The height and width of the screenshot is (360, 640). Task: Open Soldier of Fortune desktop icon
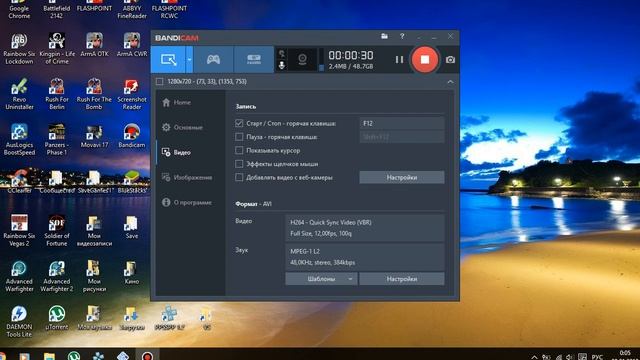(x=57, y=231)
